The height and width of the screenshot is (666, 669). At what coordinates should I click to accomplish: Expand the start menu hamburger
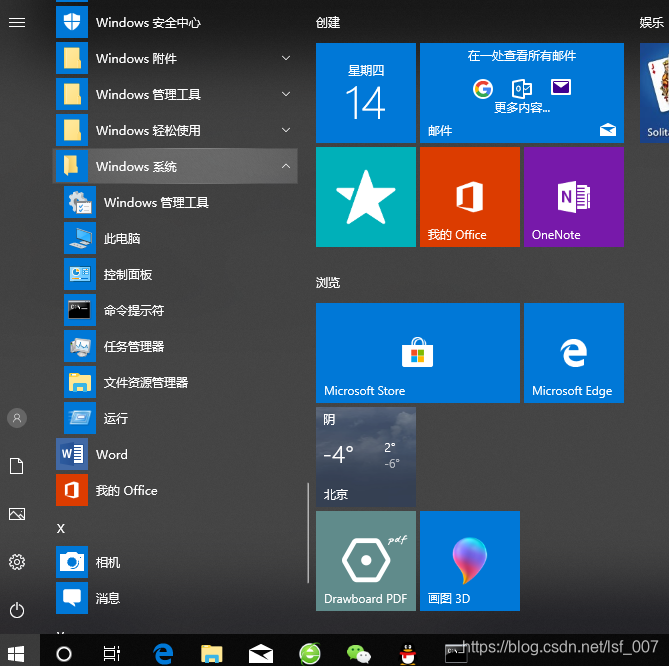coord(17,22)
